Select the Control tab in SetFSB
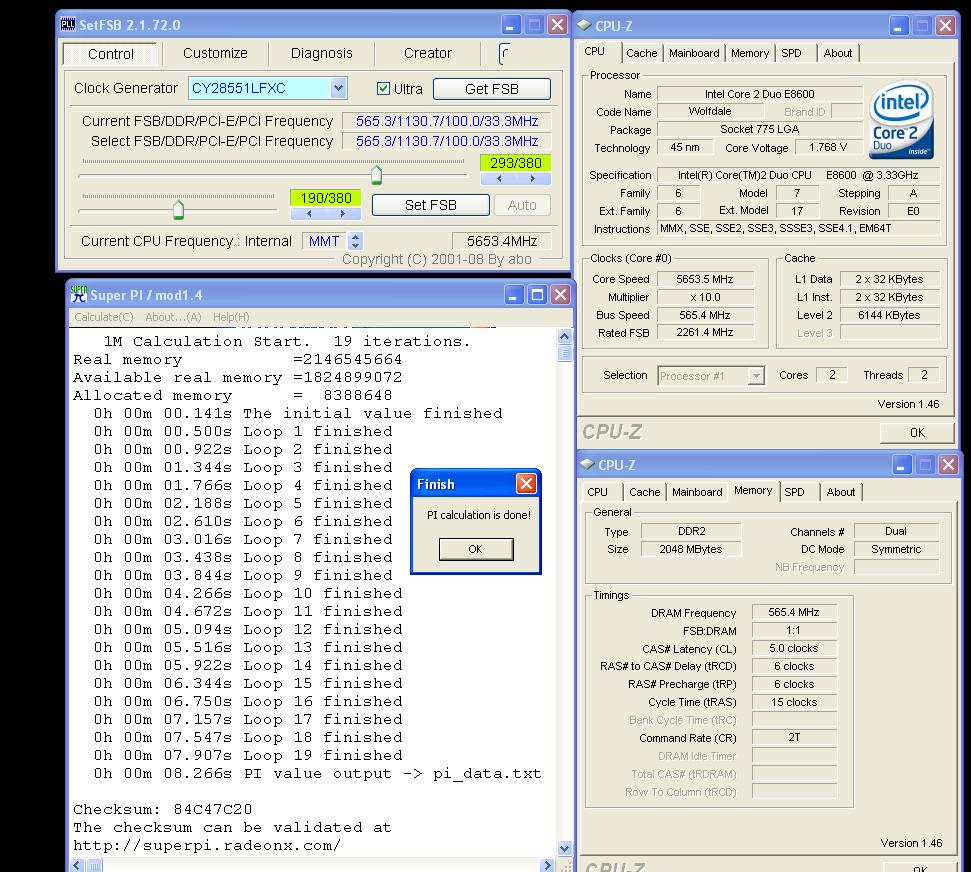The height and width of the screenshot is (872, 971). point(111,54)
